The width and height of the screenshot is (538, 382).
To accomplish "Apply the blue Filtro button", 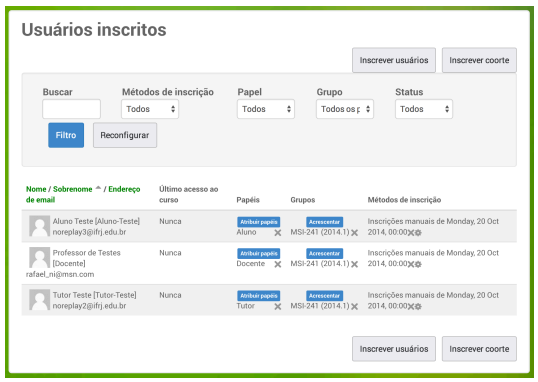I will (x=66, y=135).
